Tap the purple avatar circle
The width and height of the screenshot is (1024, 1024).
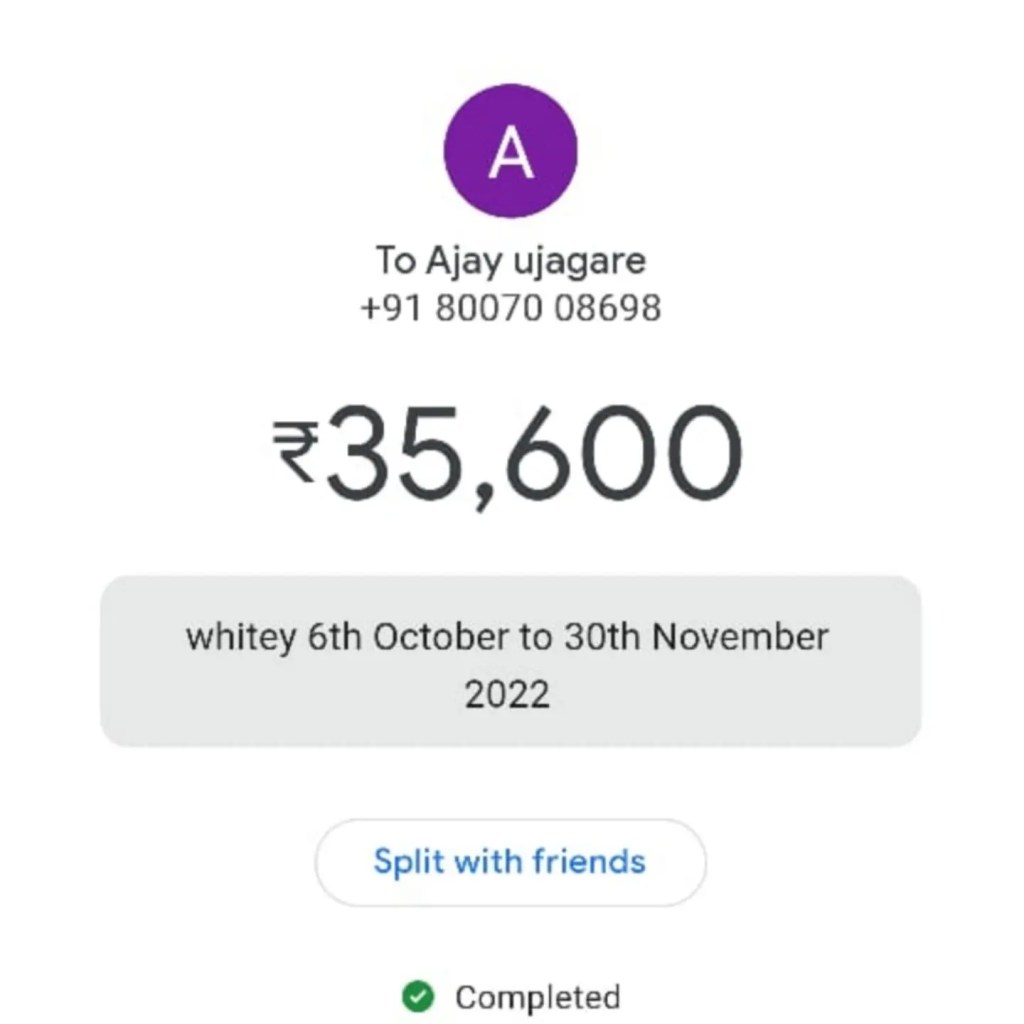pos(510,150)
